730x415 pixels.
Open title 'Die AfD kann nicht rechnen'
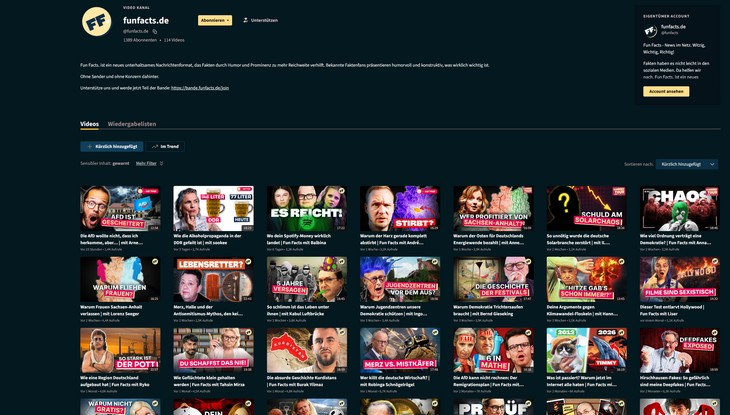click(x=486, y=381)
